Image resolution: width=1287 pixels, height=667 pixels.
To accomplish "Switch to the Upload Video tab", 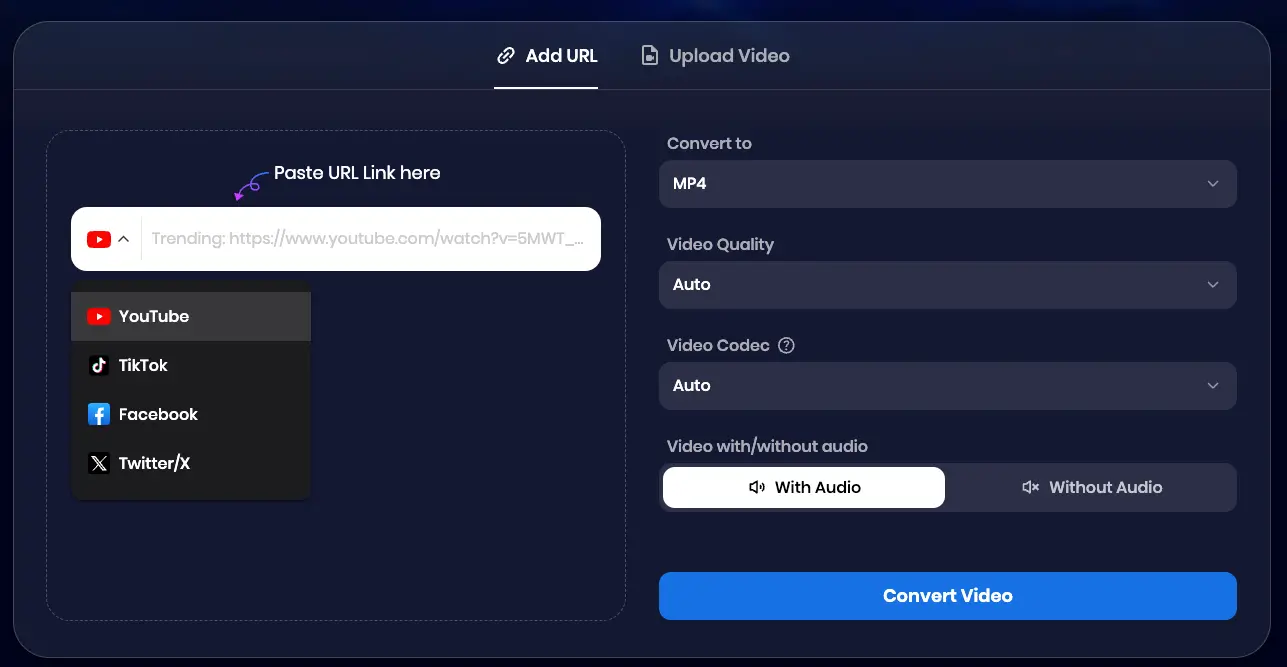I will [715, 56].
